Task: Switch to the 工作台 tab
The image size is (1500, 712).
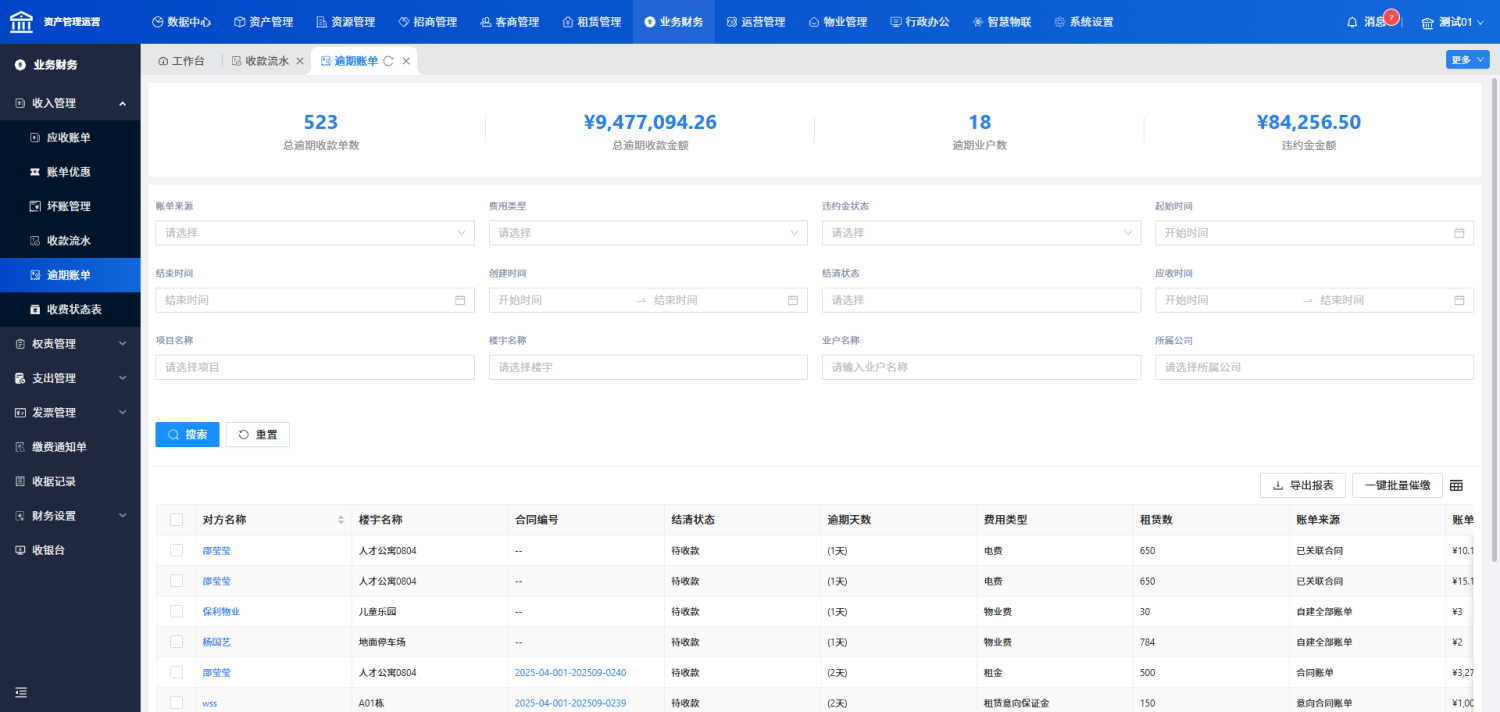Action: point(181,61)
